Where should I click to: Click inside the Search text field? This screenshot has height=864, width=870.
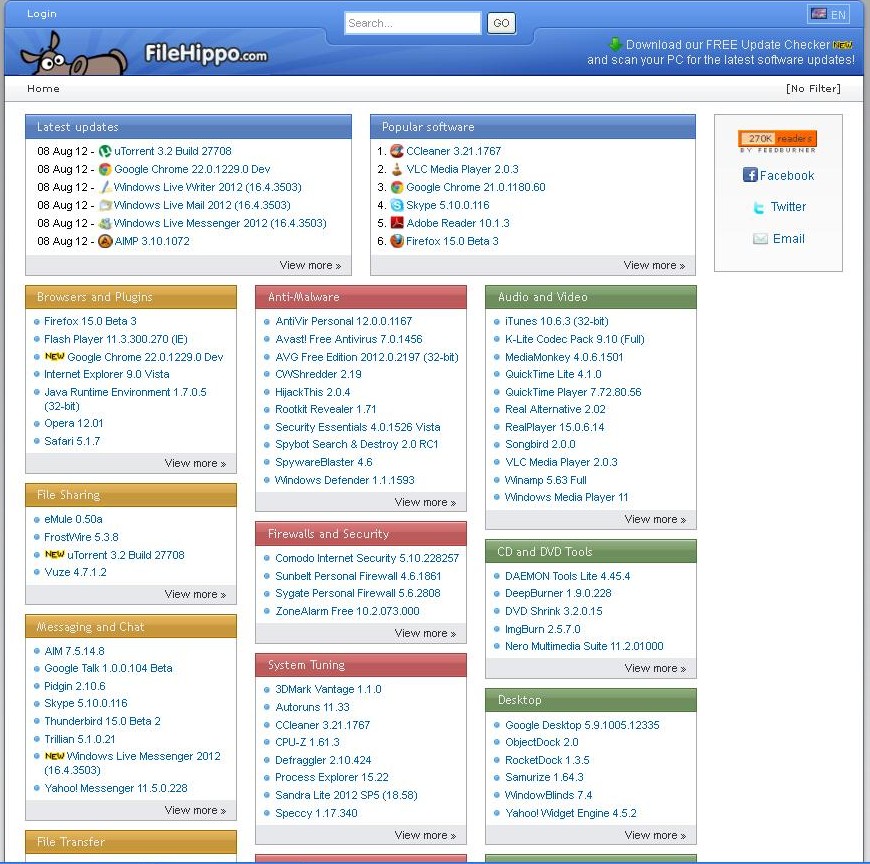412,23
